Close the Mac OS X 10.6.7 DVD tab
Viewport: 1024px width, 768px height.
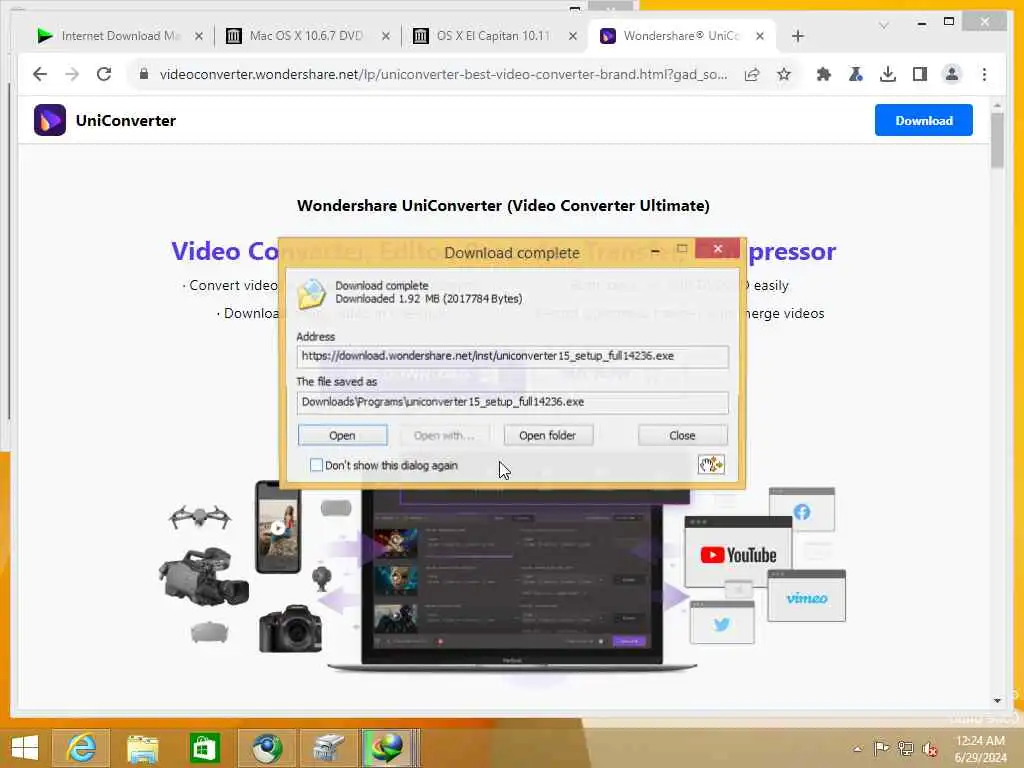[x=386, y=36]
